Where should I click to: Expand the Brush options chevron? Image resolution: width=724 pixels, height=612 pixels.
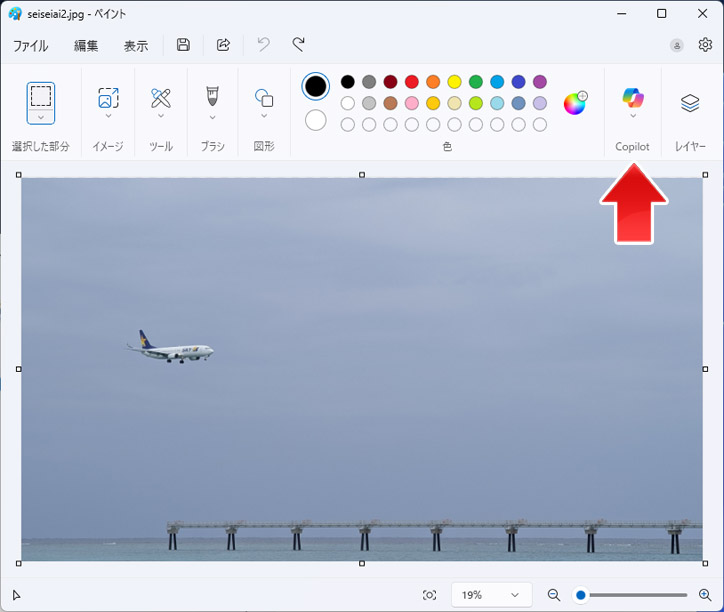pyautogui.click(x=212, y=117)
